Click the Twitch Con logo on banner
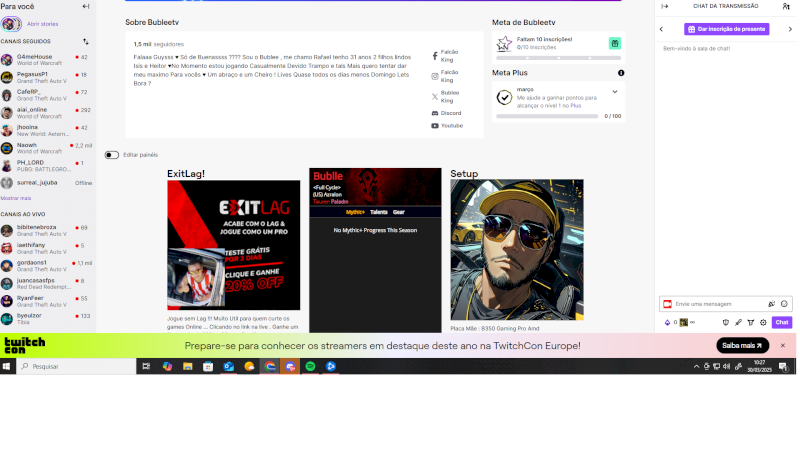The width and height of the screenshot is (800, 450). pos(24,346)
